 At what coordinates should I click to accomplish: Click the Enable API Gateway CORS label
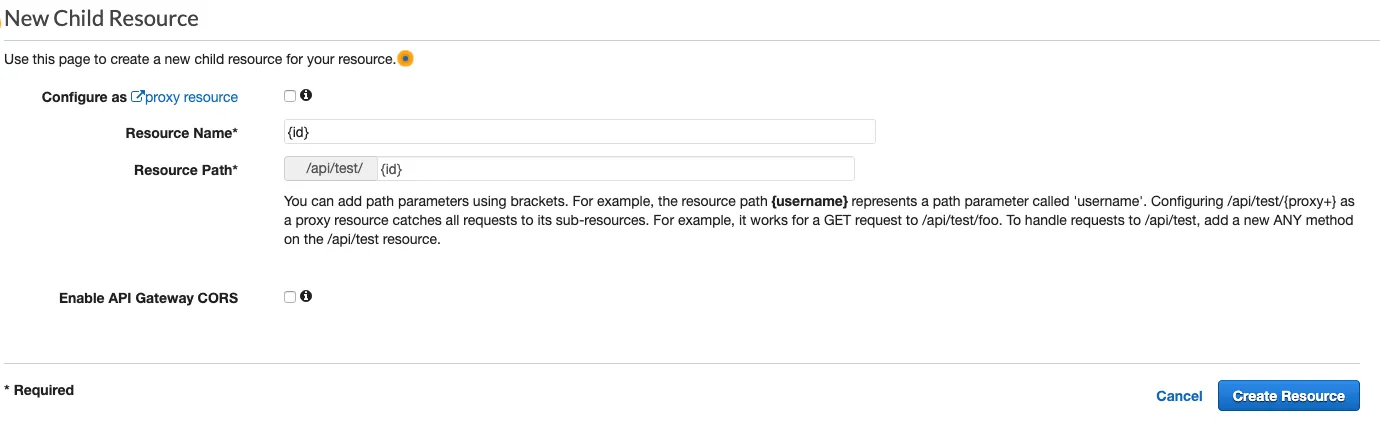pos(148,298)
